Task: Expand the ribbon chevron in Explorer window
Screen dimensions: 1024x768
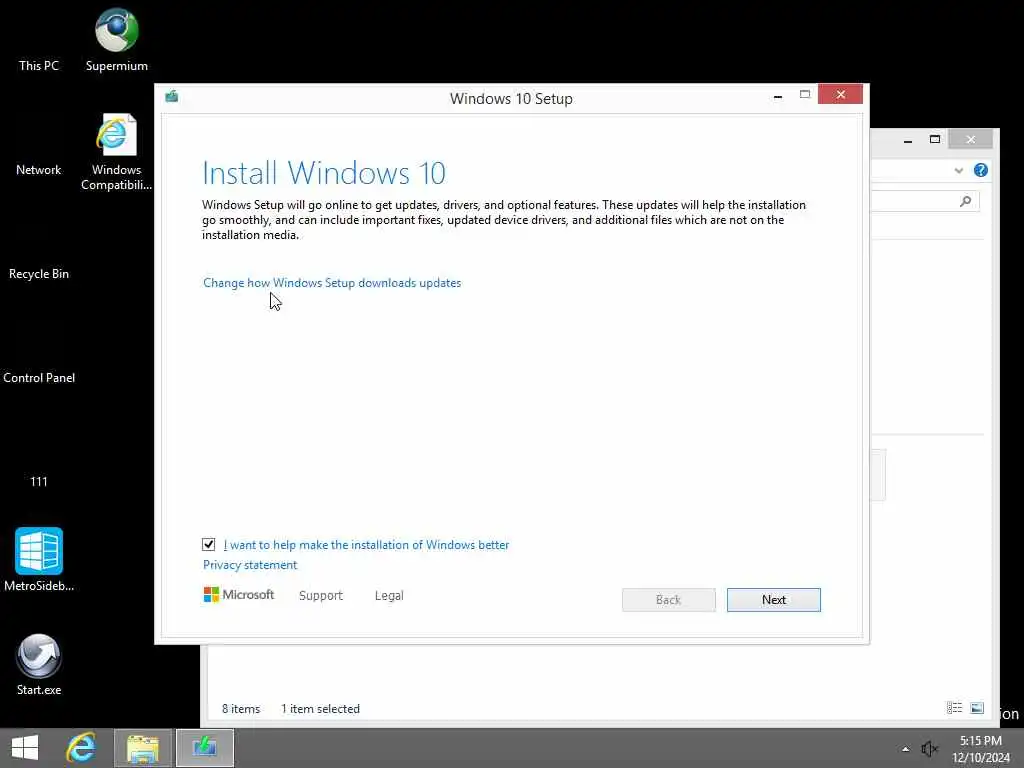Action: 959,170
